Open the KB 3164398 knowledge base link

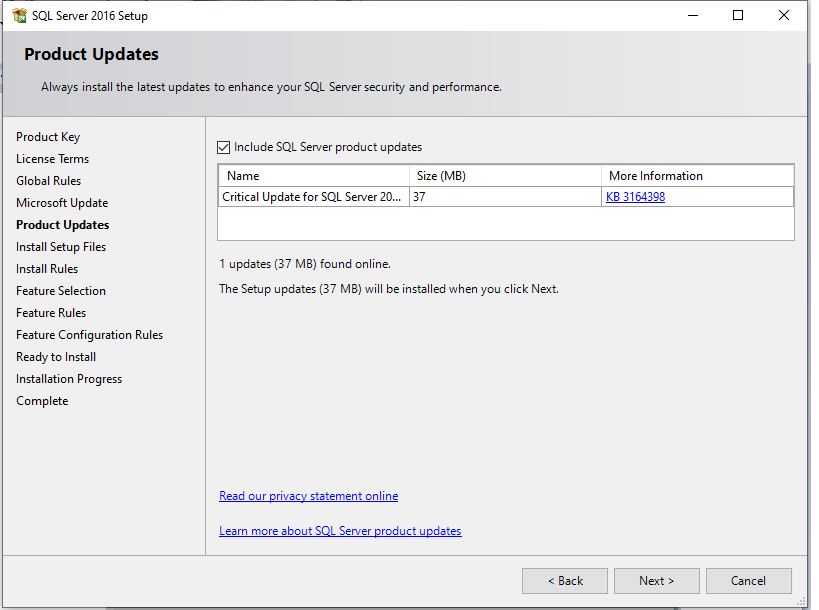[x=634, y=196]
